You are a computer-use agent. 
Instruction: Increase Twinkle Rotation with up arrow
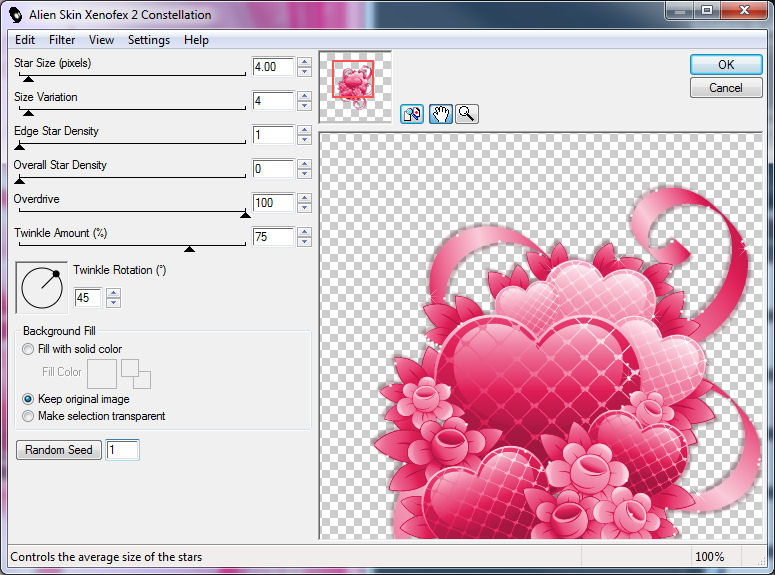(x=114, y=293)
